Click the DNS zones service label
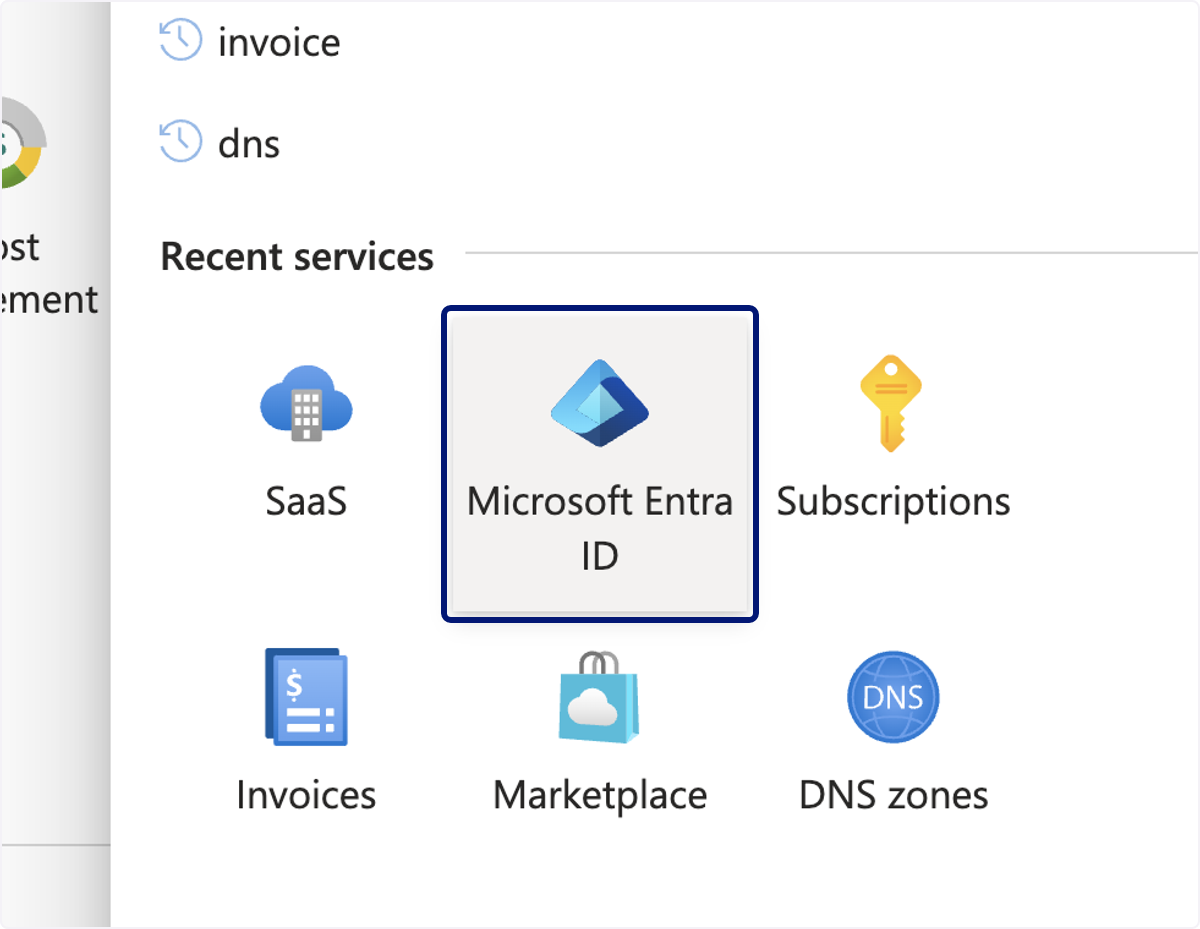Image resolution: width=1200 pixels, height=929 pixels. (894, 795)
